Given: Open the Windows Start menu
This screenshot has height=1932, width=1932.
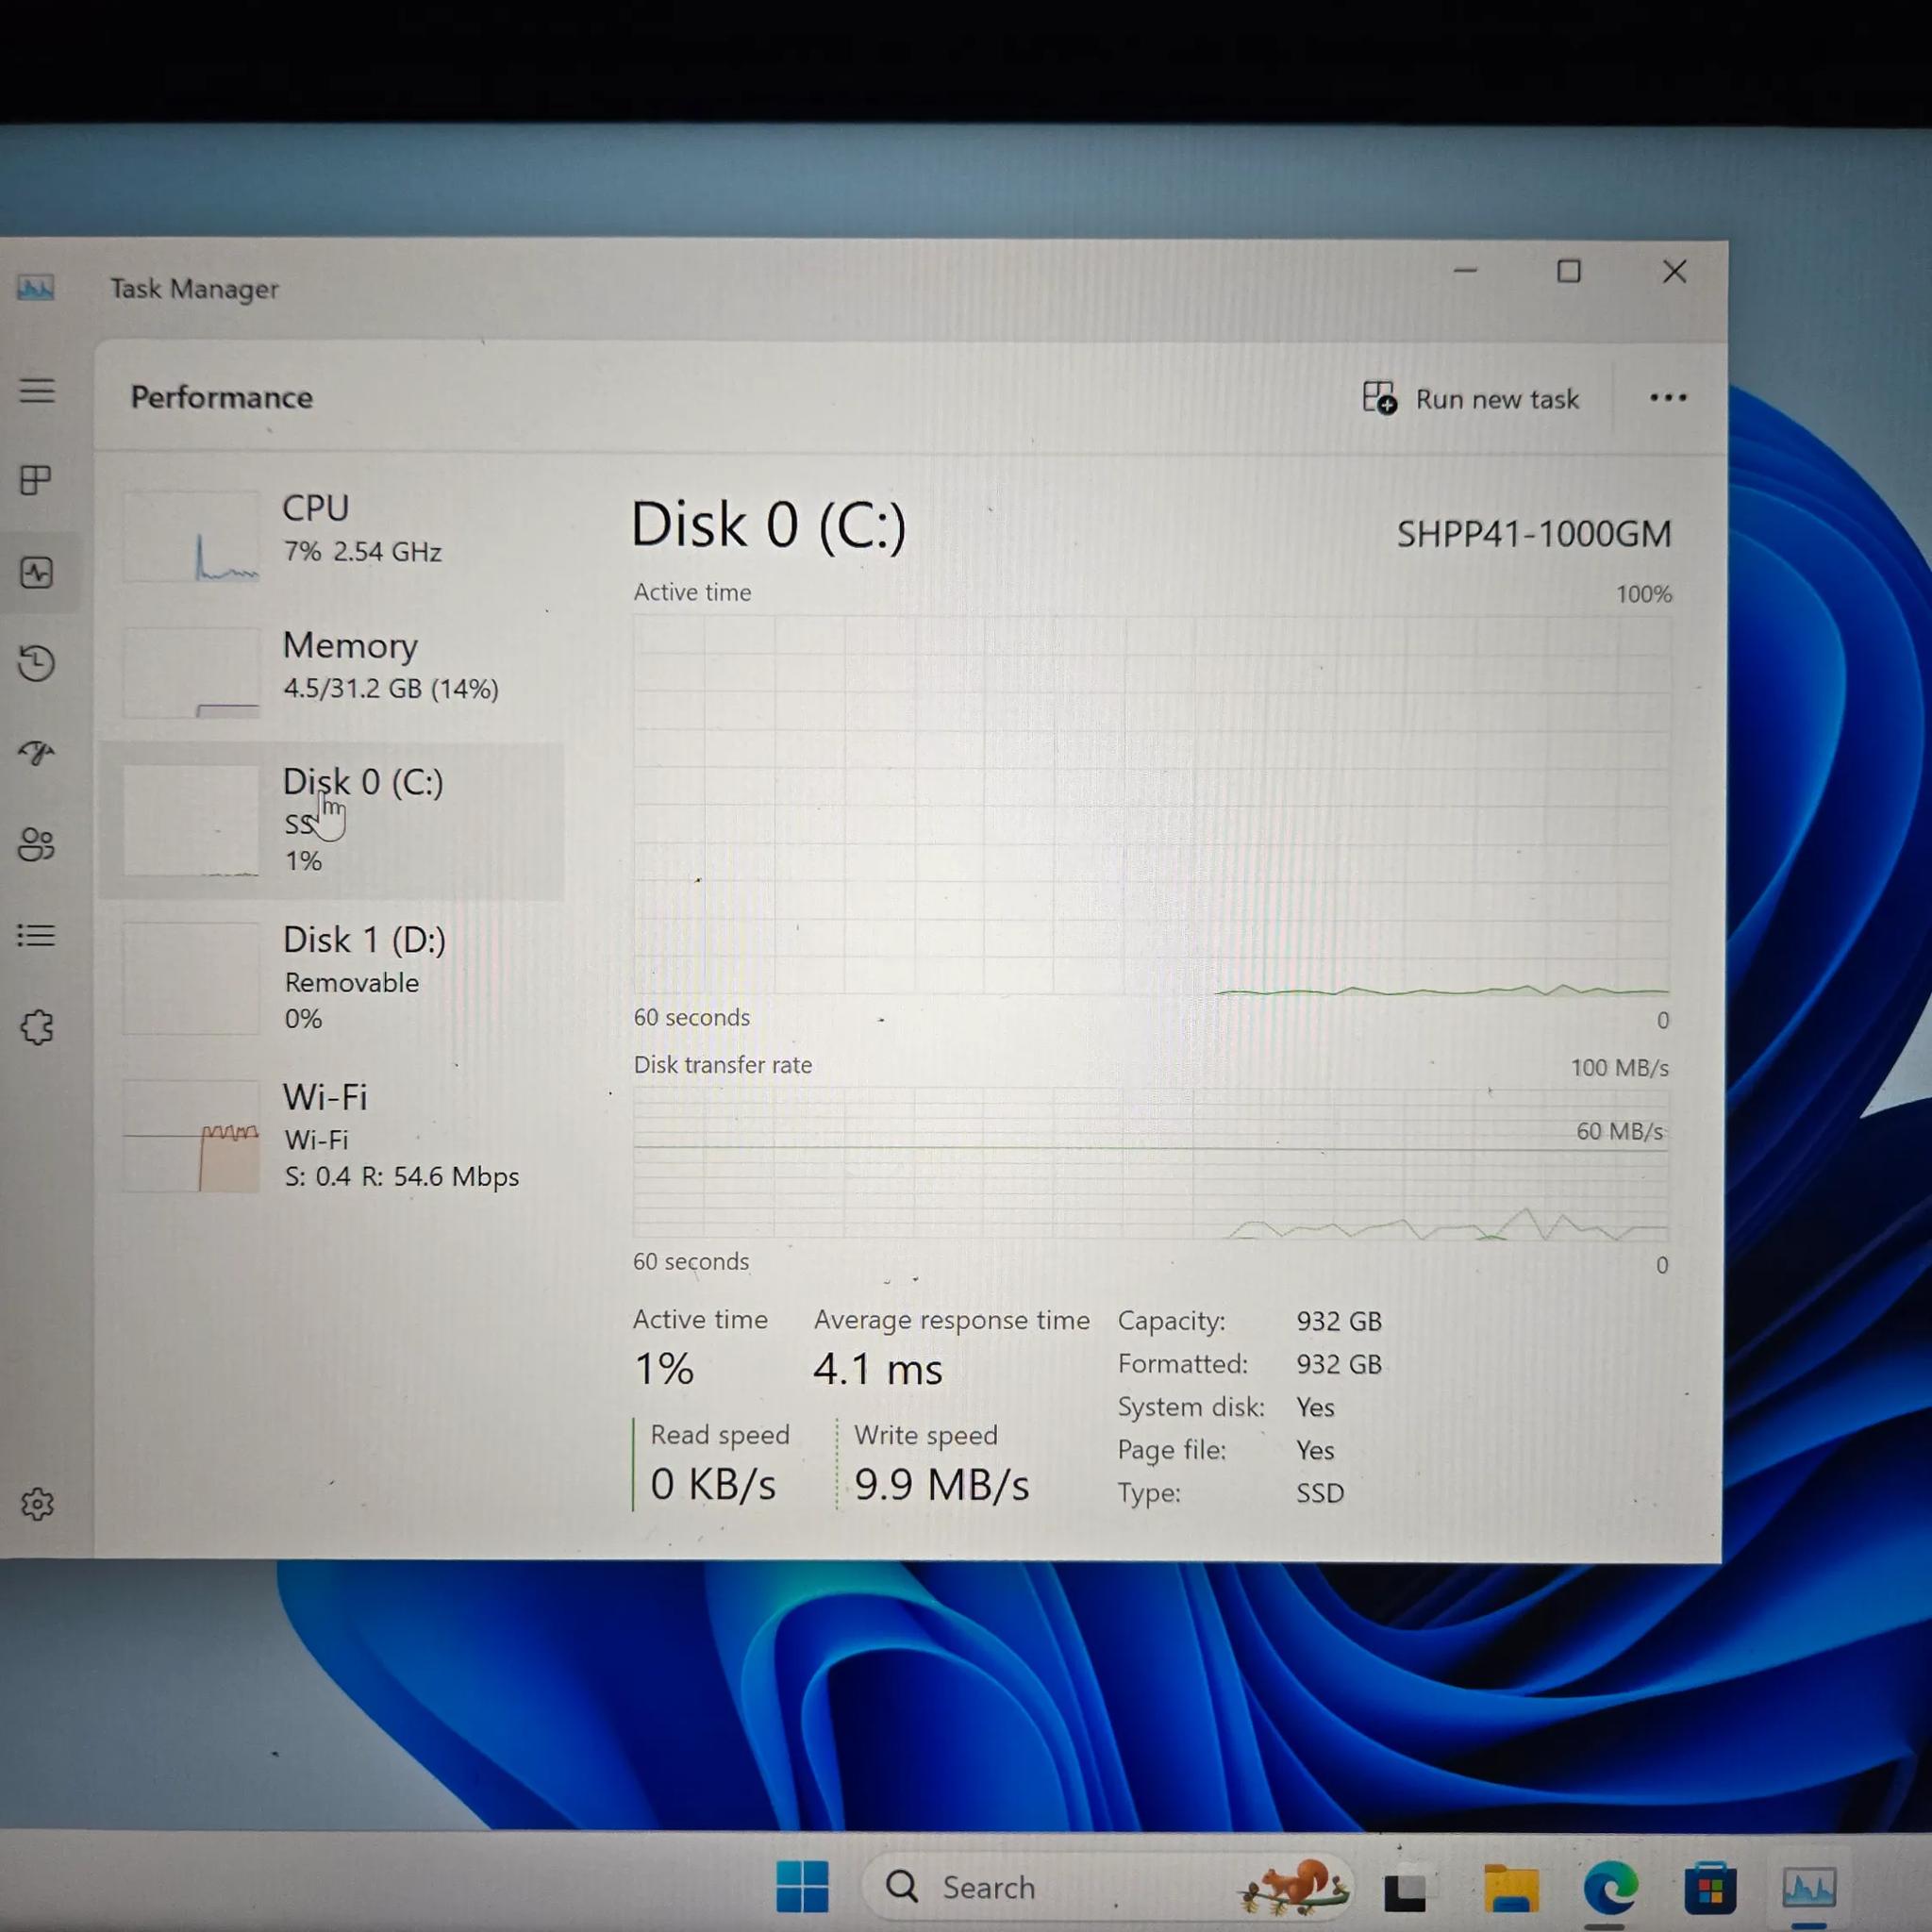Looking at the screenshot, I should [x=802, y=1887].
